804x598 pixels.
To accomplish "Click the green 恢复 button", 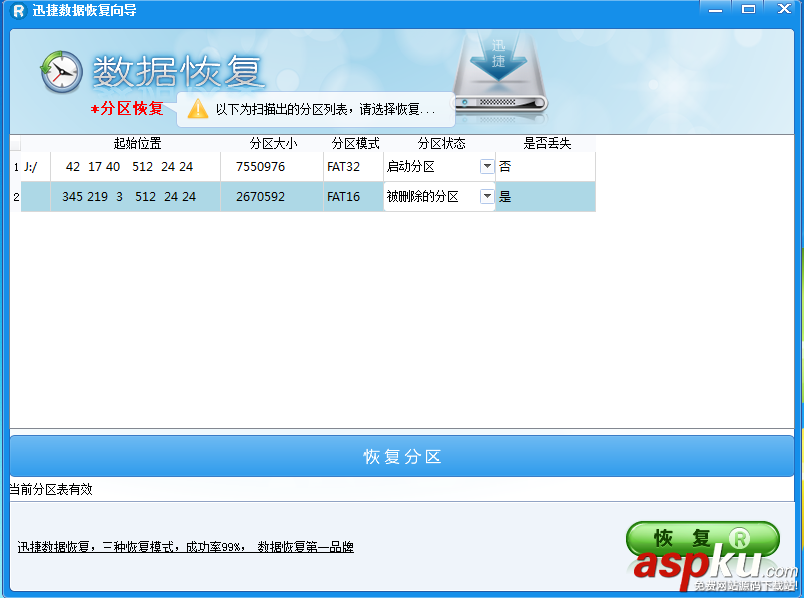I will [x=695, y=538].
